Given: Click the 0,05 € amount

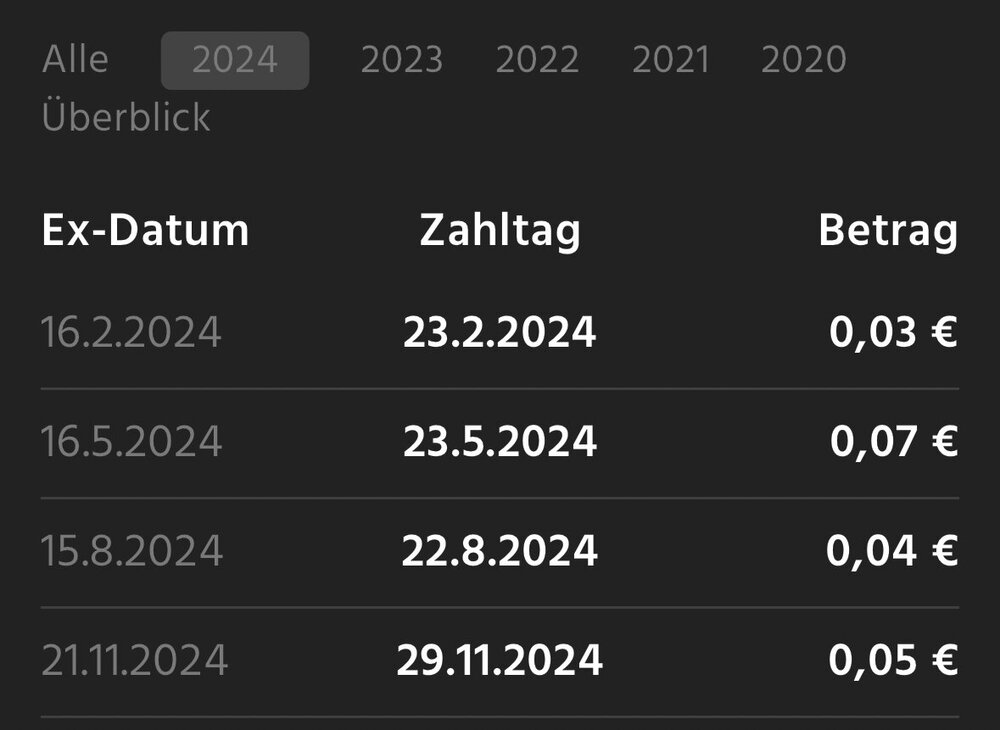Looking at the screenshot, I should click(893, 660).
